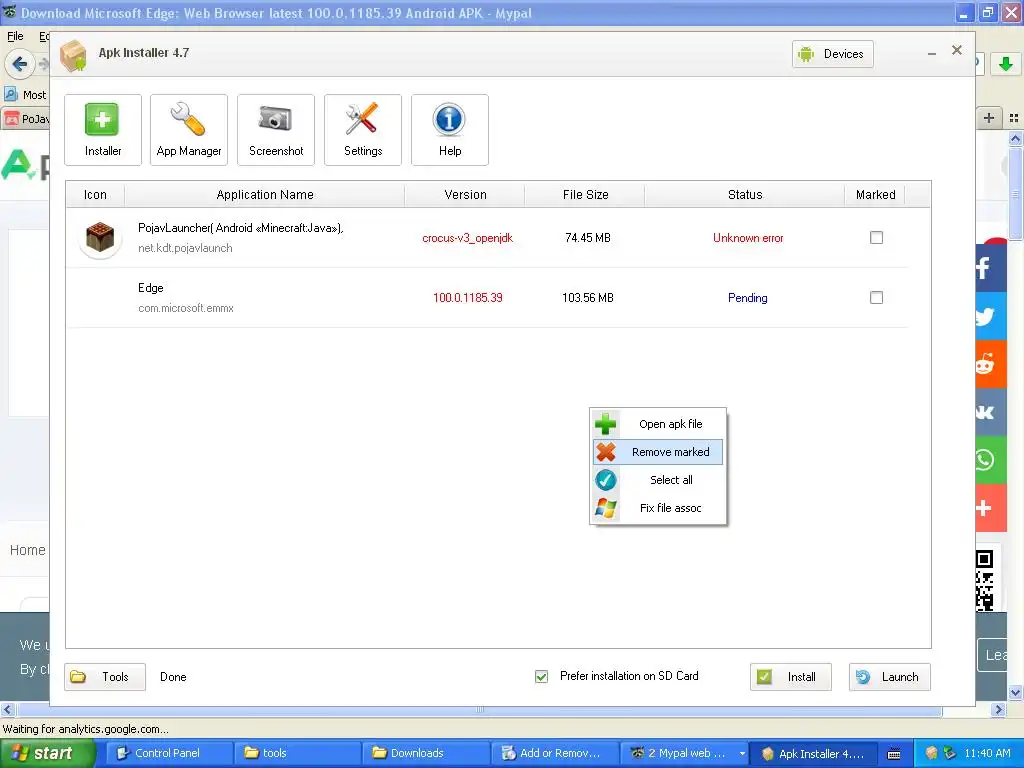Sort by Status column header

pos(744,195)
